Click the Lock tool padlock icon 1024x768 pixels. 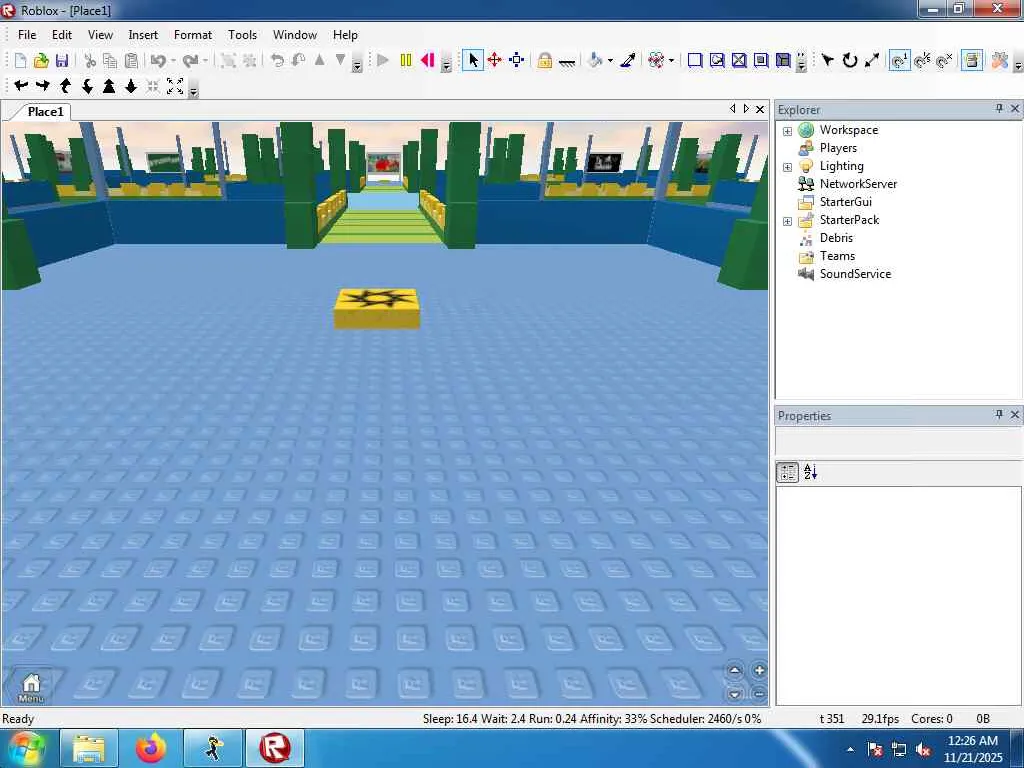click(x=544, y=61)
